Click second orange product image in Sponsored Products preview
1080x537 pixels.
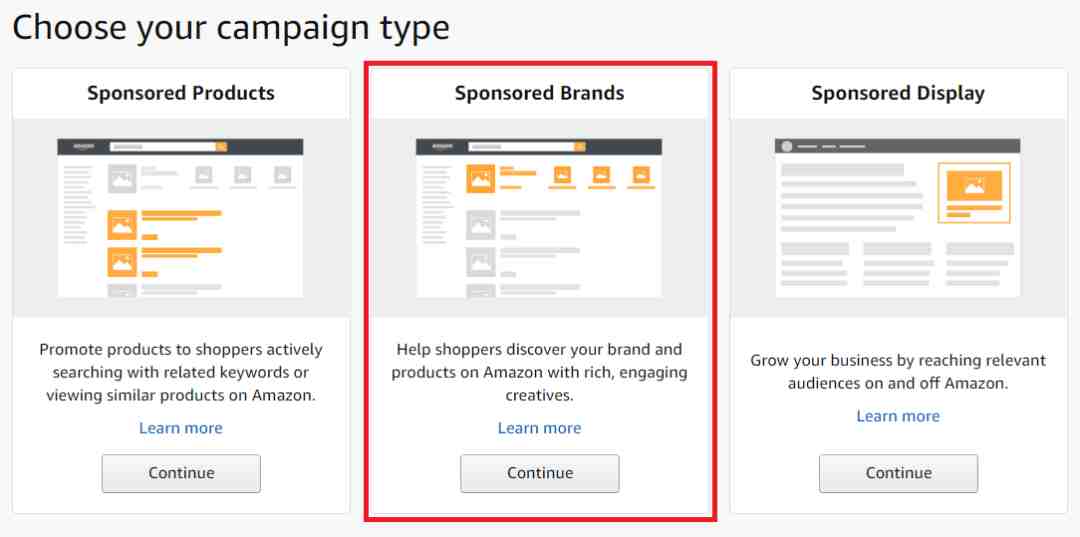[x=122, y=262]
